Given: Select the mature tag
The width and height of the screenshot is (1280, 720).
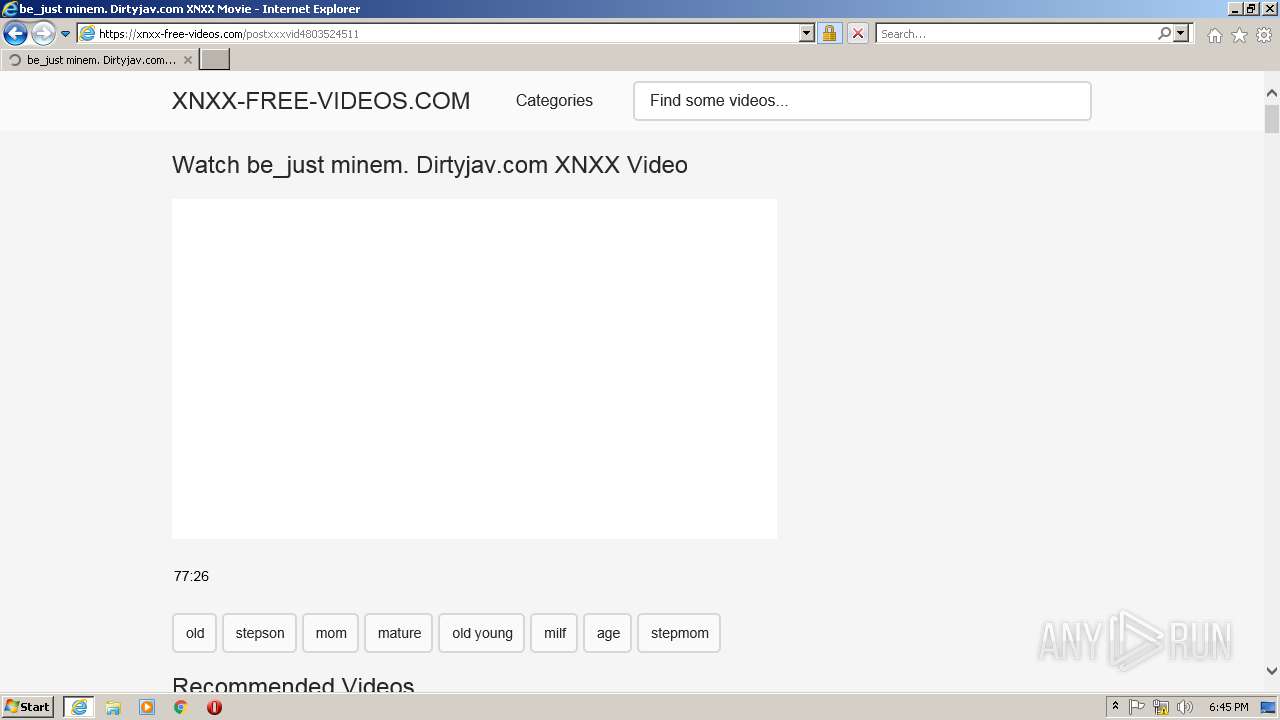Looking at the screenshot, I should click(x=399, y=633).
